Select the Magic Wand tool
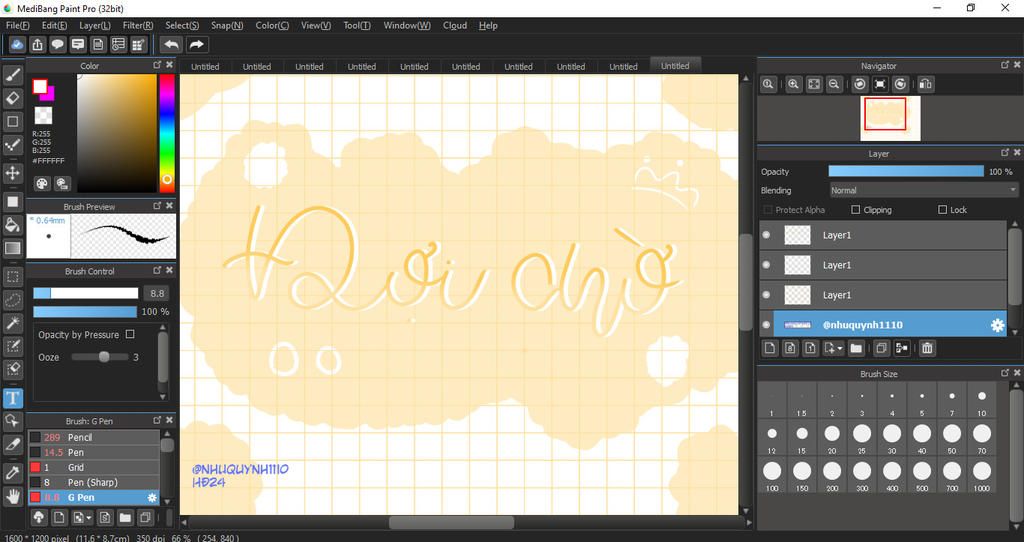Image resolution: width=1024 pixels, height=542 pixels. (x=12, y=323)
